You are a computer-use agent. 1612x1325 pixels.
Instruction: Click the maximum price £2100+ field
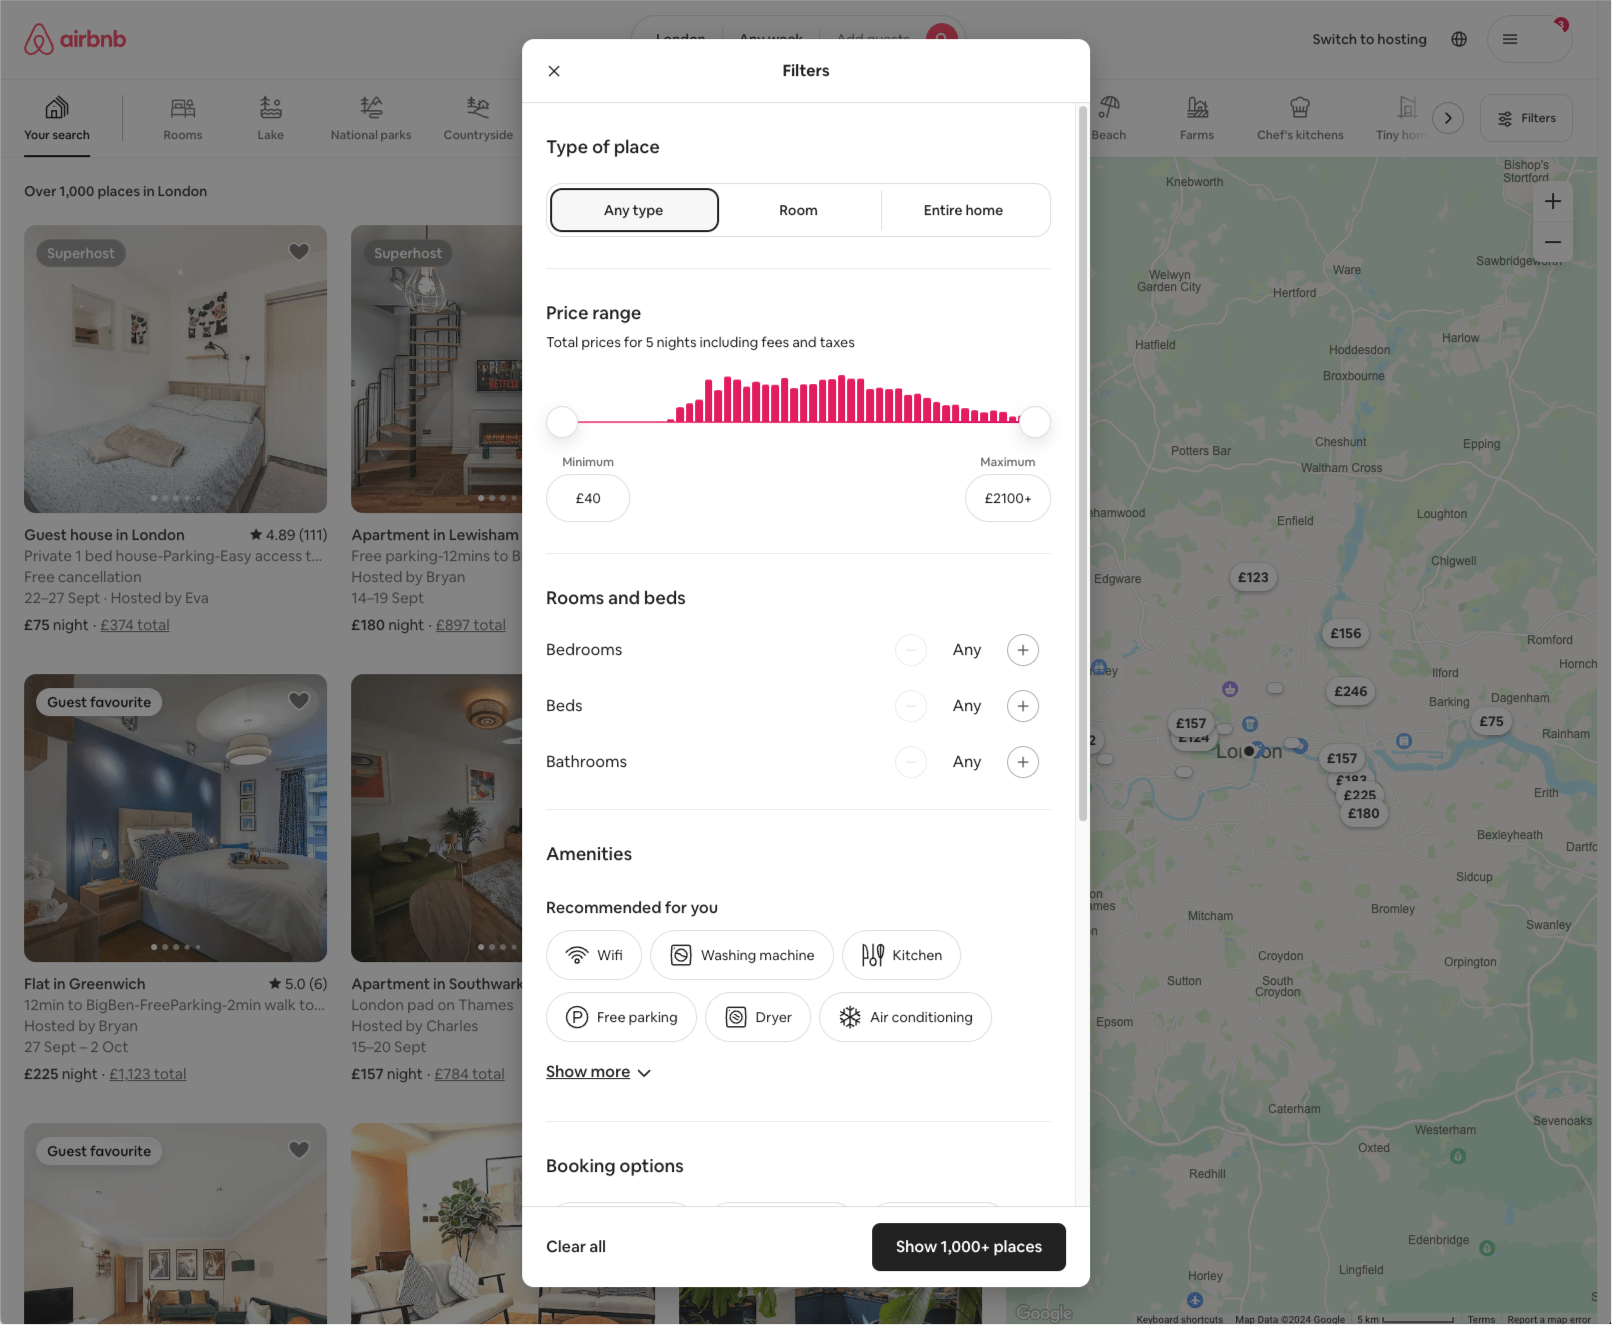(x=1008, y=498)
